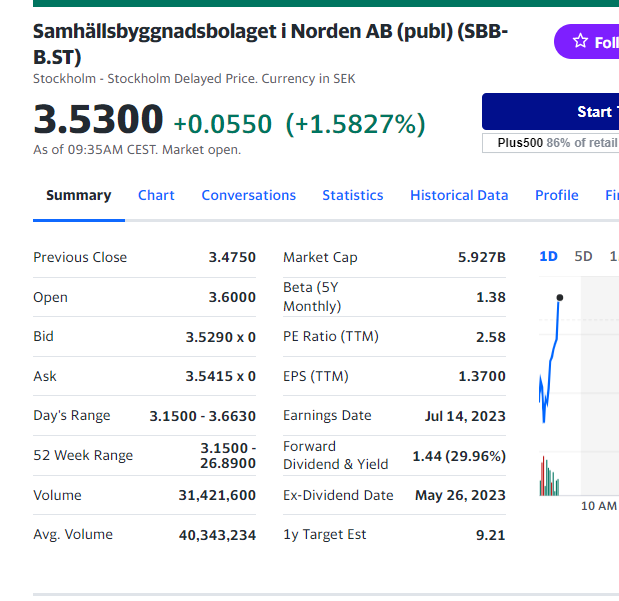
Task: Click the Earnings Date value Jul 14, 2023
Action: pos(465,416)
